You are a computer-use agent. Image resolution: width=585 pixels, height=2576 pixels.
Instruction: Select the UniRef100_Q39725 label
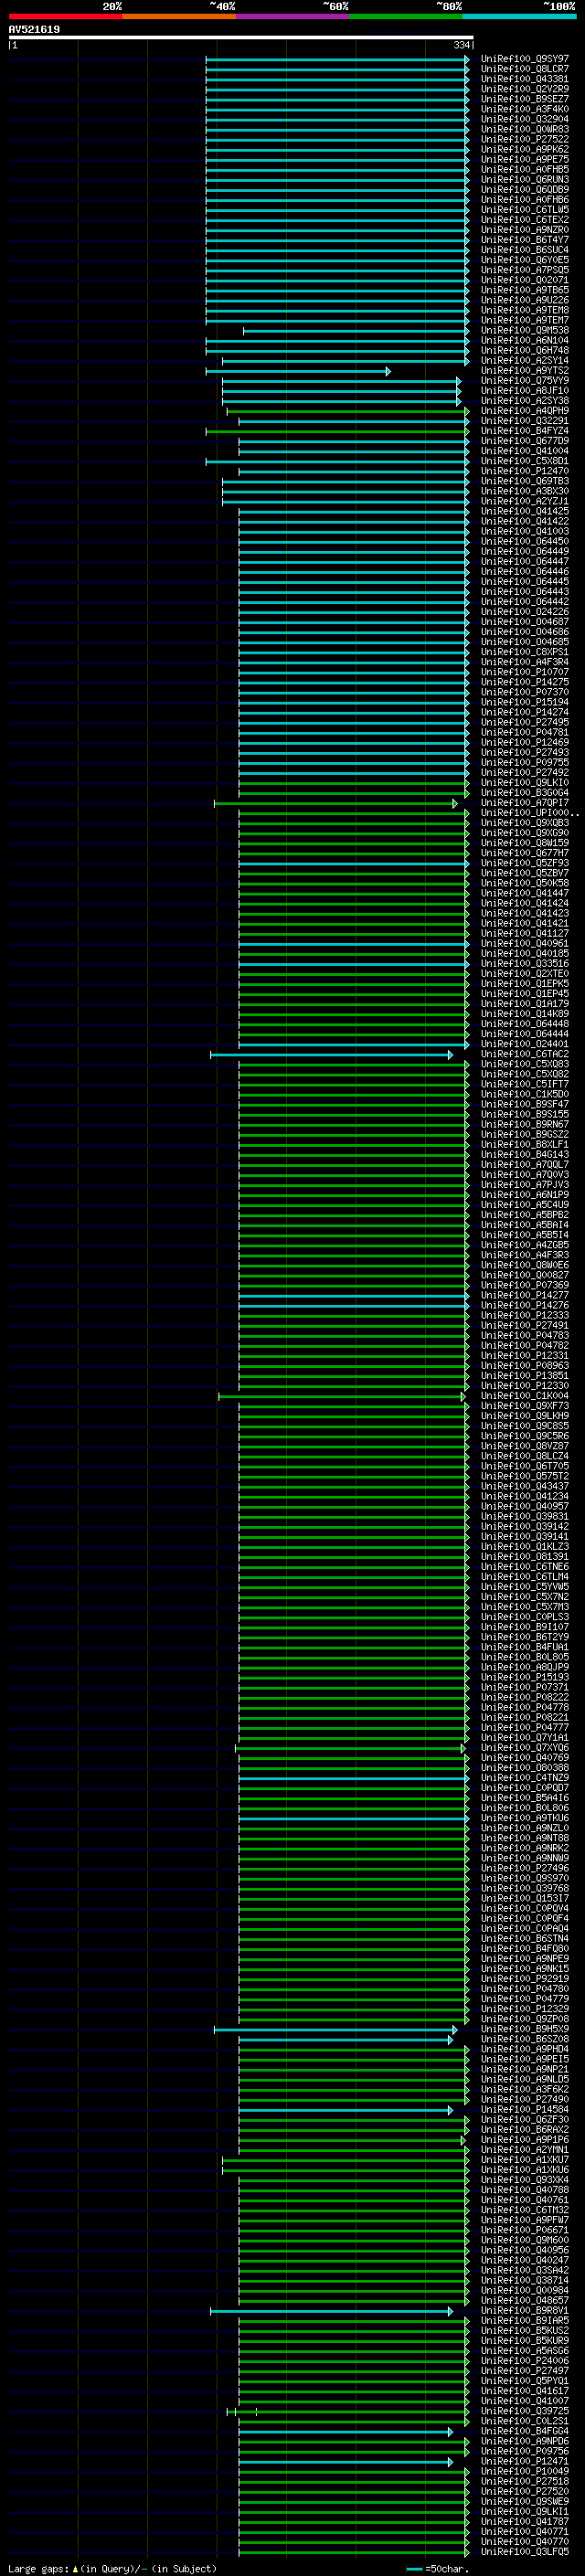[x=524, y=2411]
